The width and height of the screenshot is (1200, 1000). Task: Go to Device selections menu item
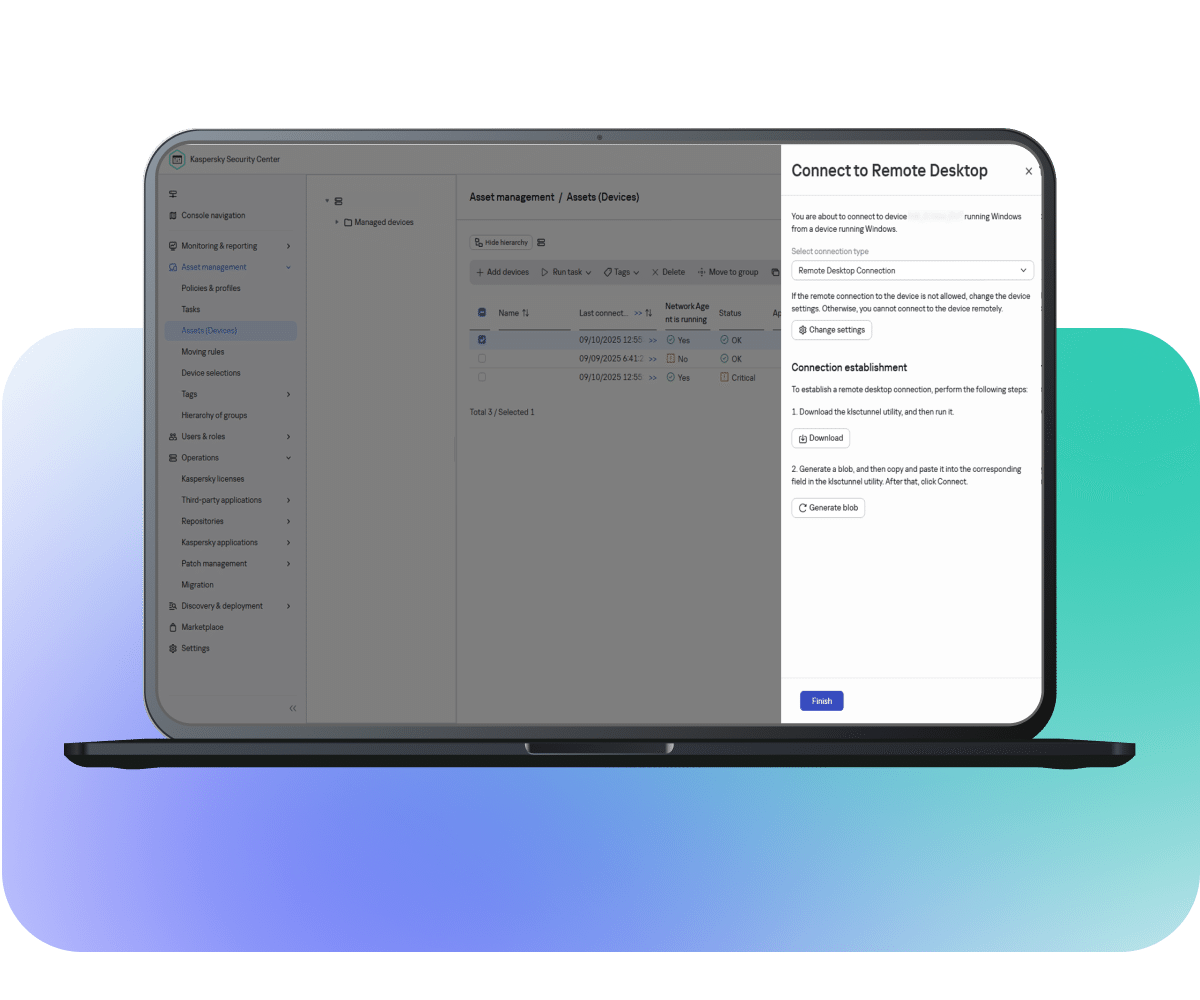pyautogui.click(x=210, y=373)
